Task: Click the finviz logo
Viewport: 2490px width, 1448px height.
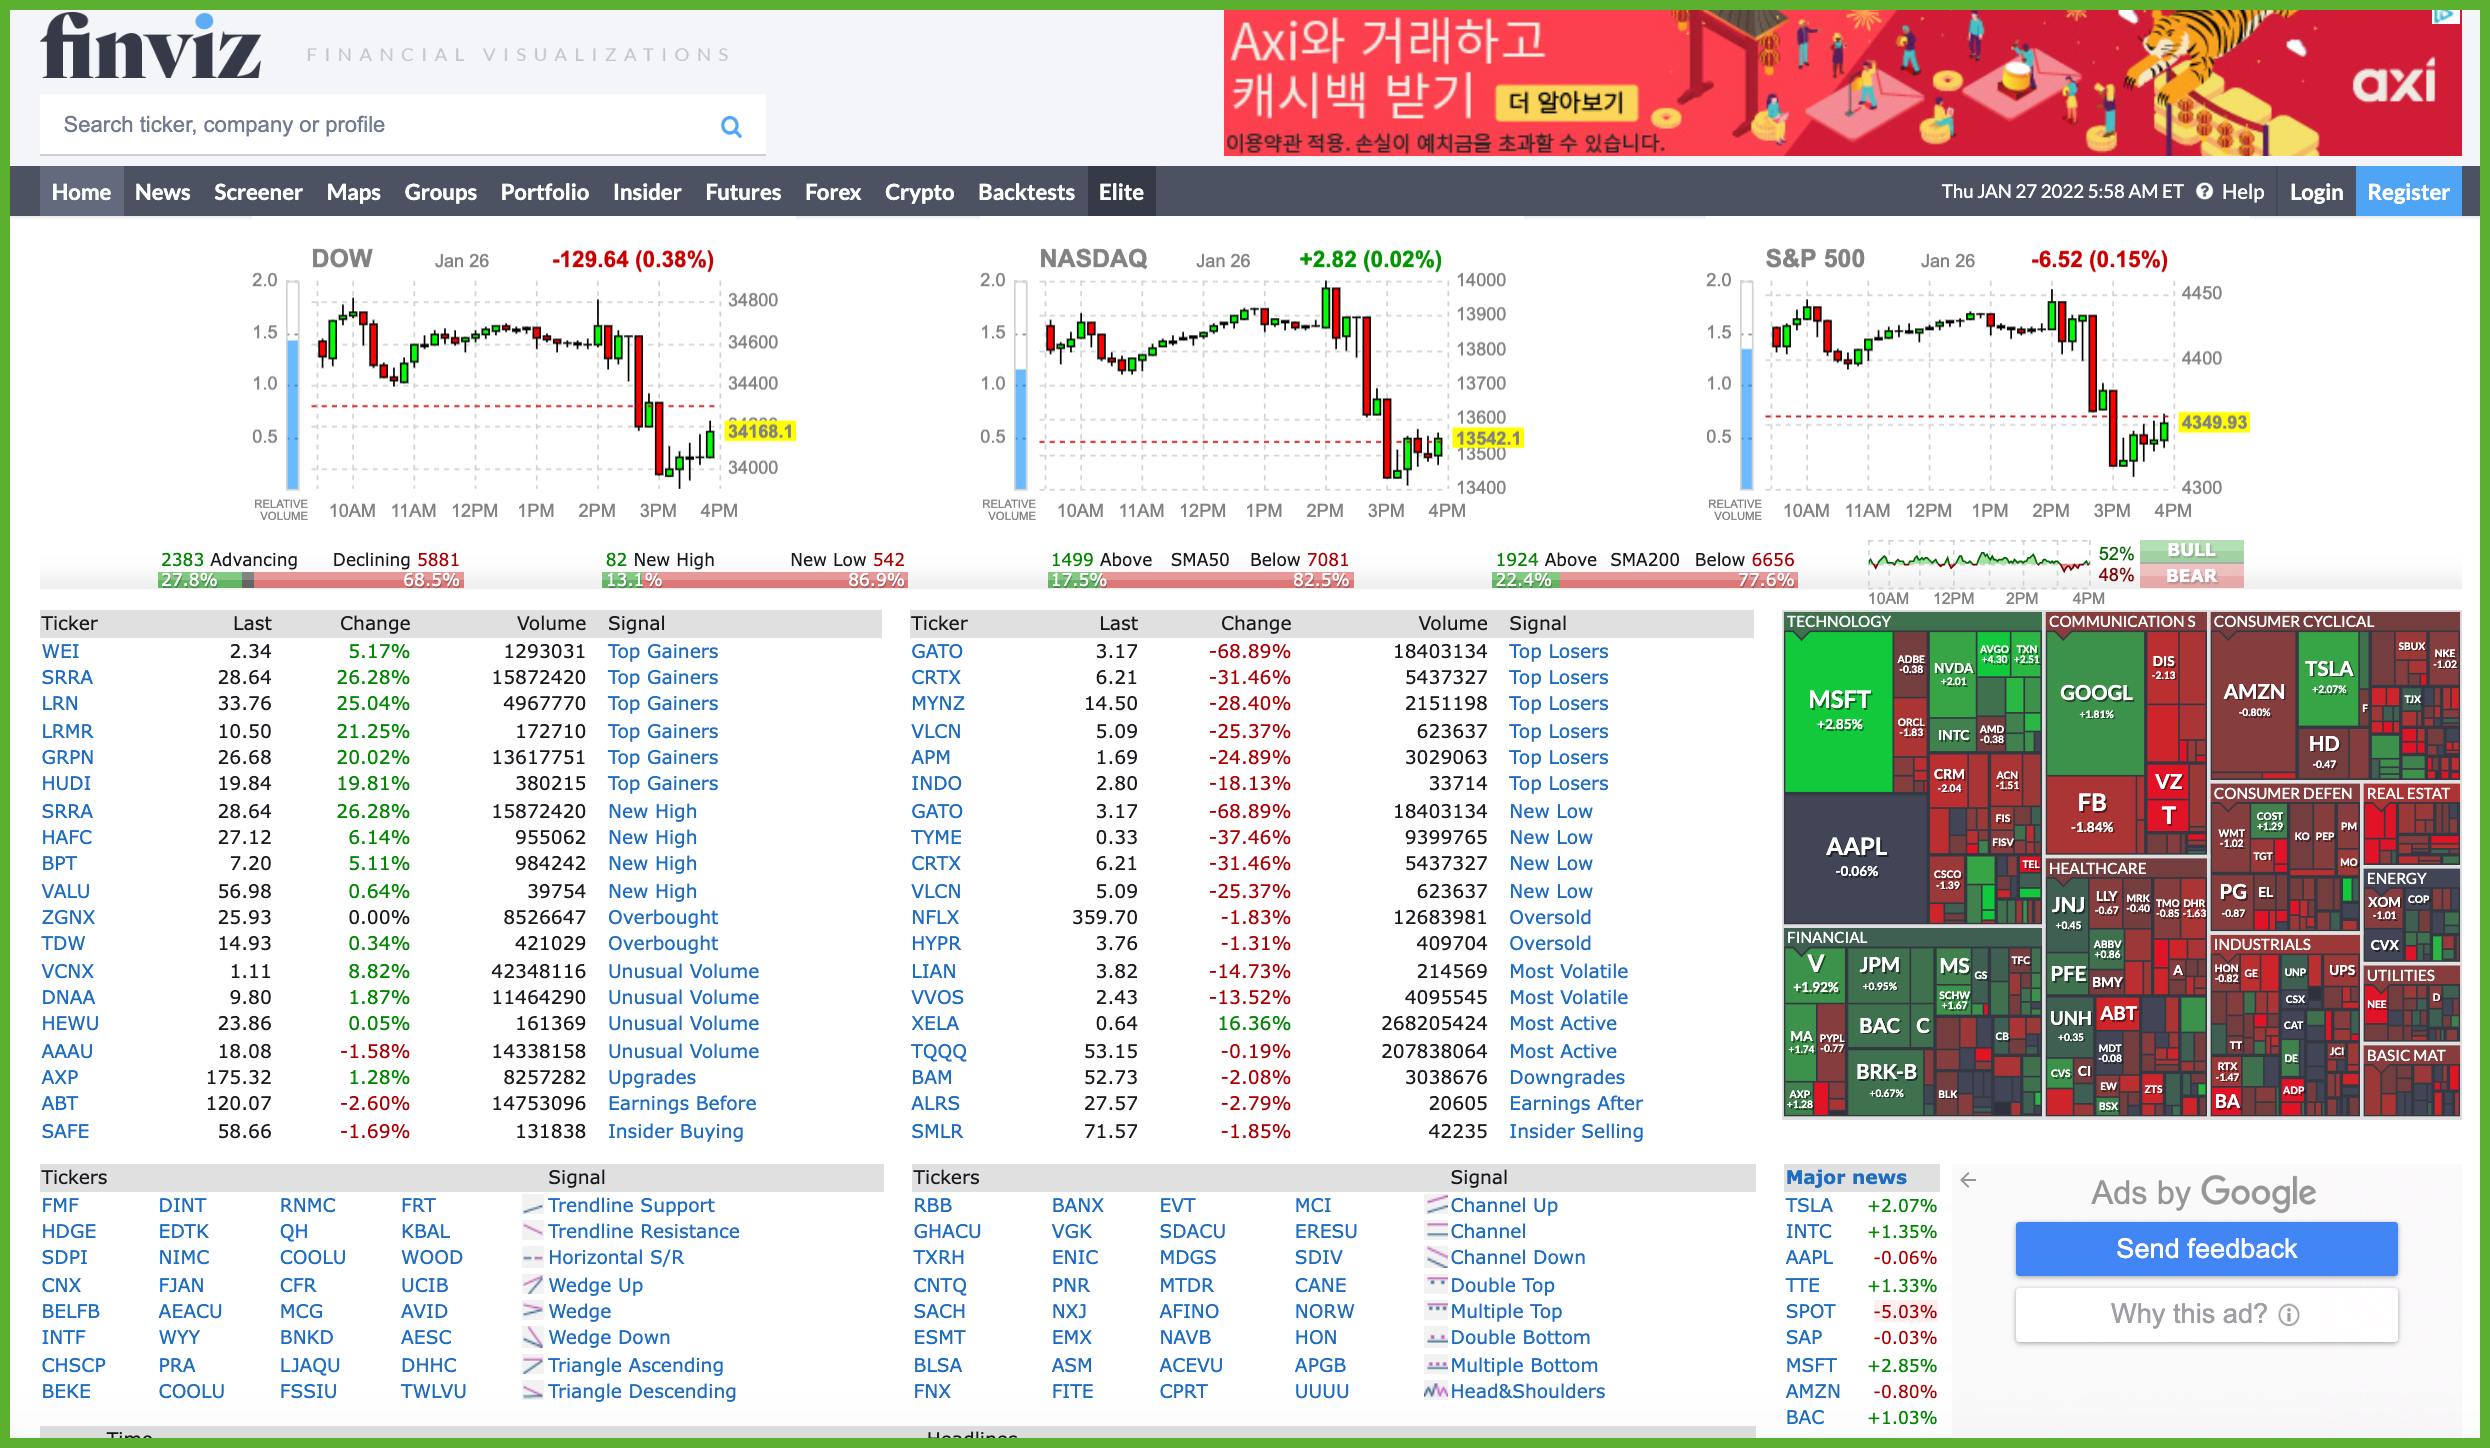Action: (151, 47)
